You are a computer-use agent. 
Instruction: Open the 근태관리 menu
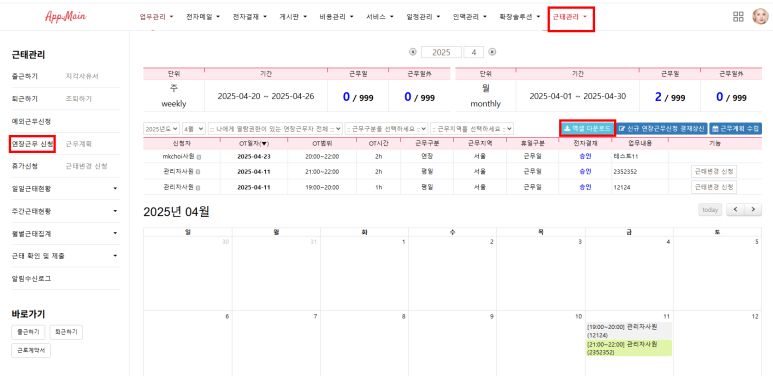(x=569, y=16)
